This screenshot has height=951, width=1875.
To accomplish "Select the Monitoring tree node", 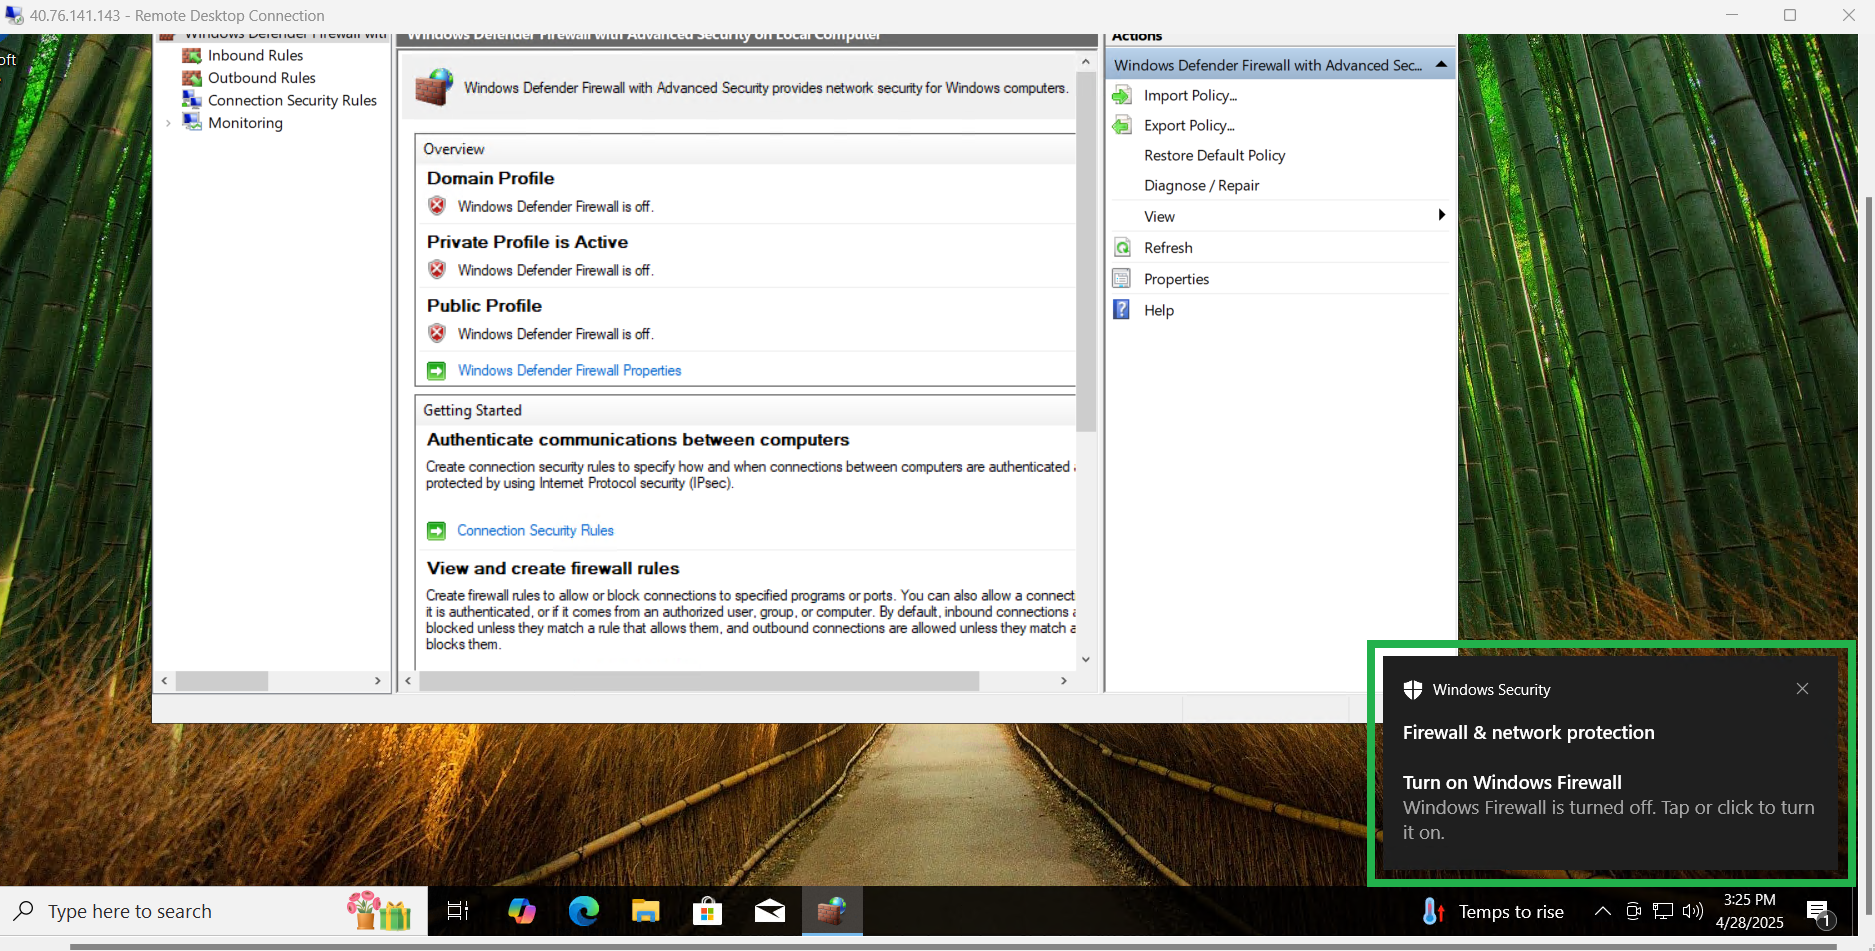I will (x=245, y=123).
